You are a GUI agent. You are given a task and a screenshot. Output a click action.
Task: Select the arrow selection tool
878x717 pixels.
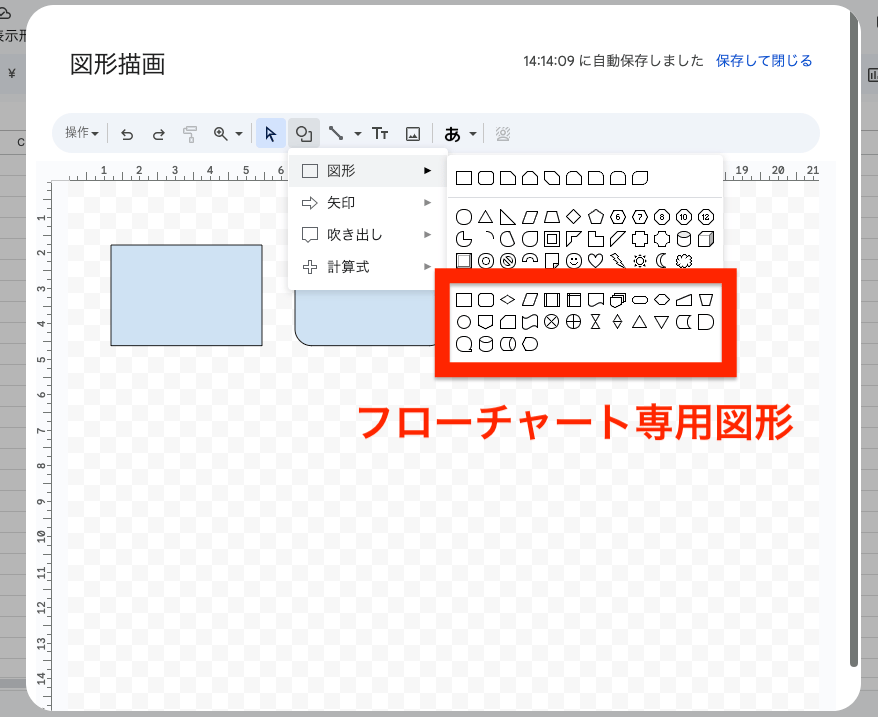(x=270, y=132)
